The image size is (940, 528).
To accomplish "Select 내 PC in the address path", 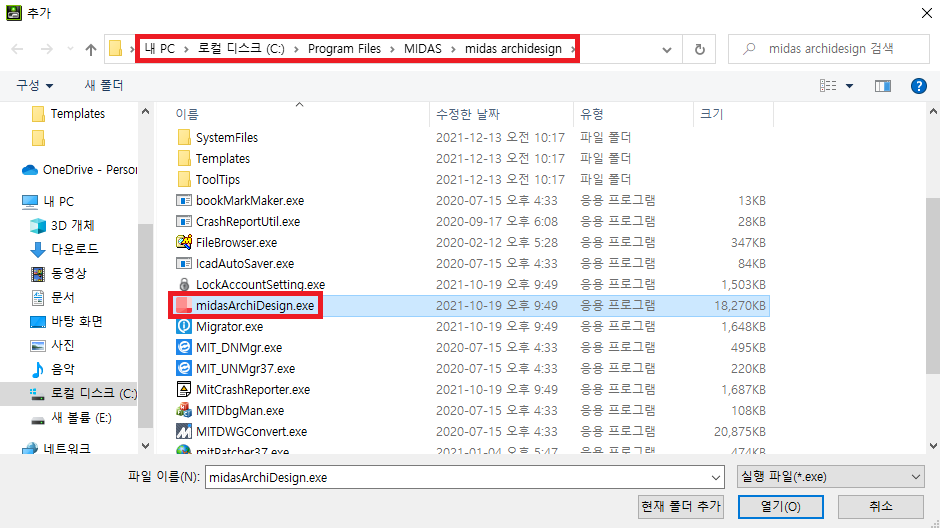I will point(159,49).
